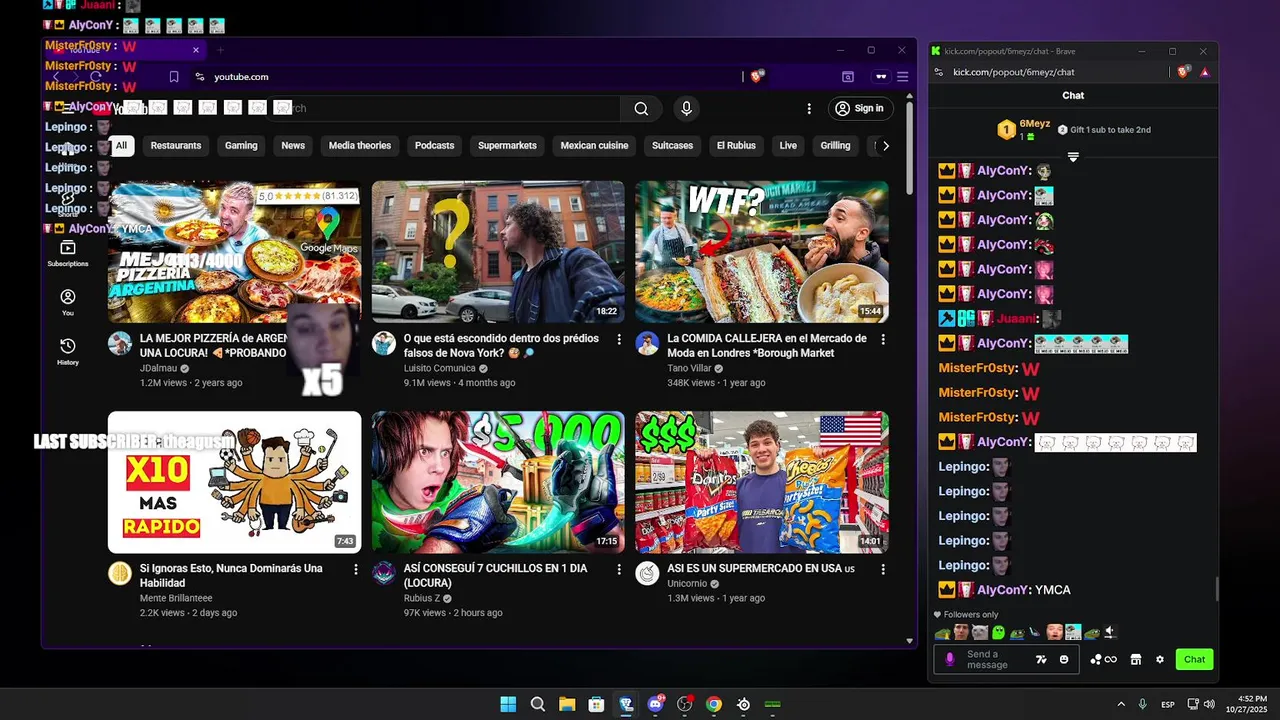Screen dimensions: 1280x720
Task: Open the X10 MAS RAPIDO video thumbnail
Action: point(234,482)
